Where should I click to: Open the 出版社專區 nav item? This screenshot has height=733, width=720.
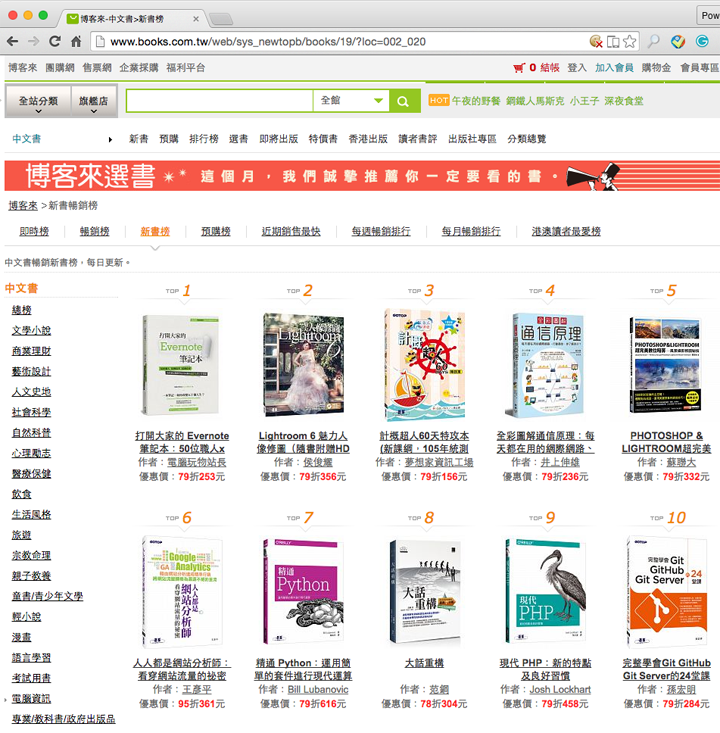tap(472, 139)
